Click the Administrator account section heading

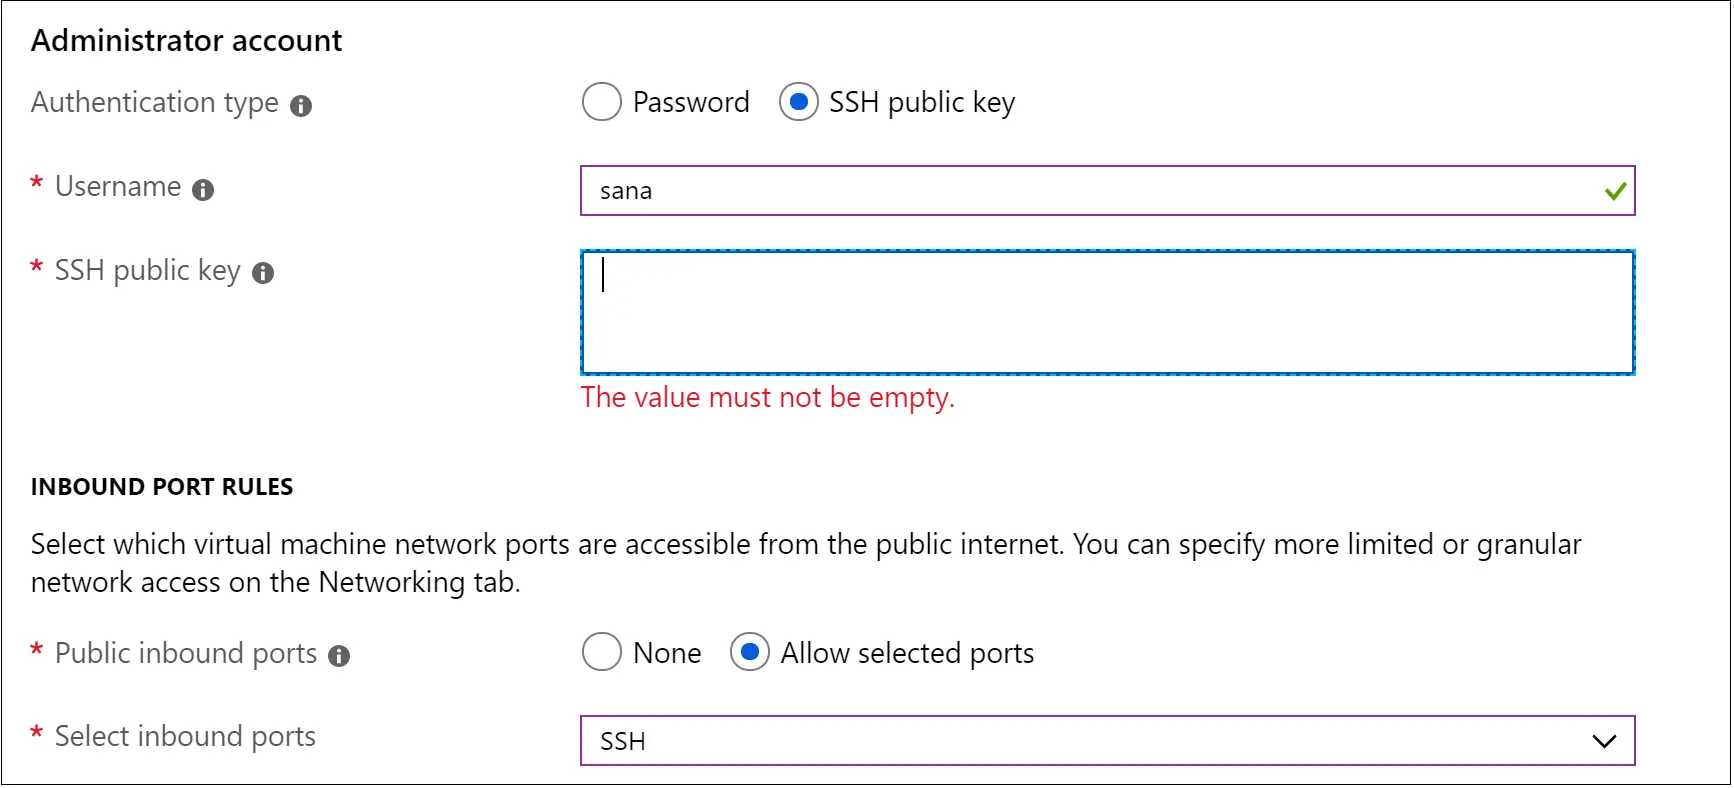(186, 40)
